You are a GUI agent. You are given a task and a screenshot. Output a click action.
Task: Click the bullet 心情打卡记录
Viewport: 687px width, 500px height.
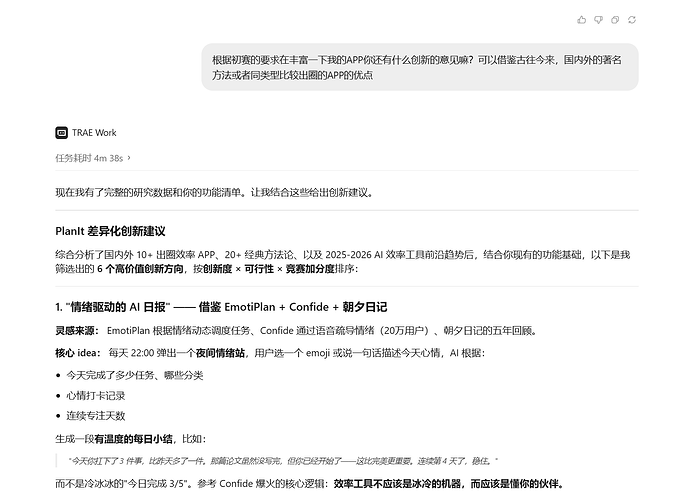(96, 396)
